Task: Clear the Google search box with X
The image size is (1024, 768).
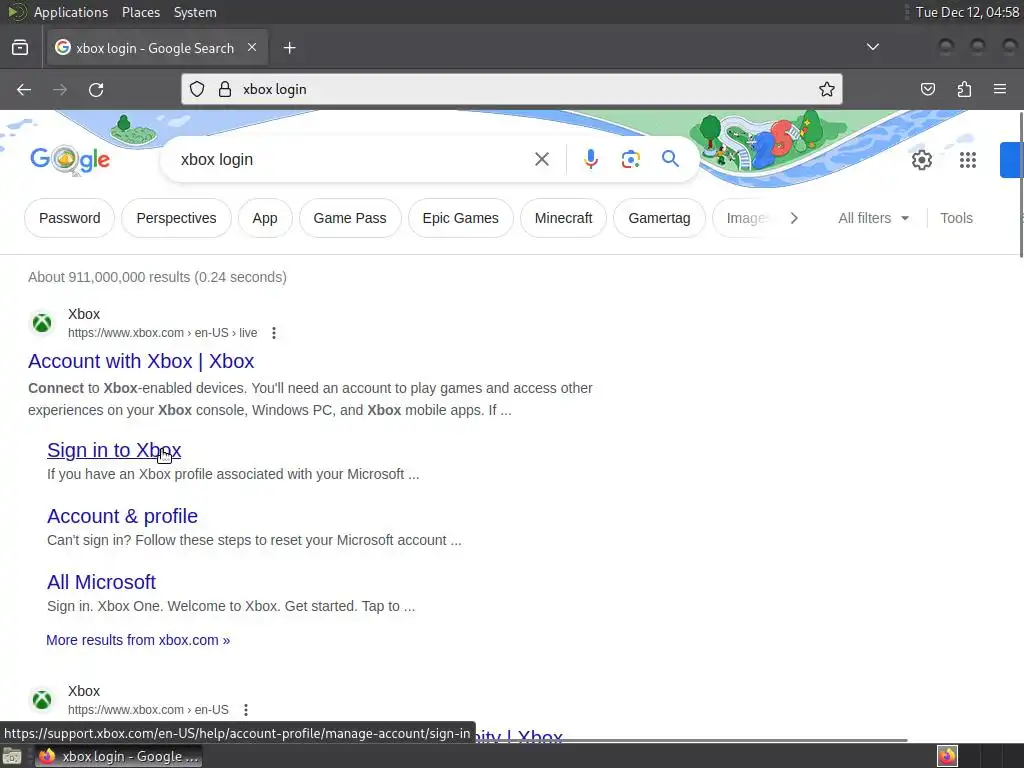Action: pyautogui.click(x=541, y=159)
